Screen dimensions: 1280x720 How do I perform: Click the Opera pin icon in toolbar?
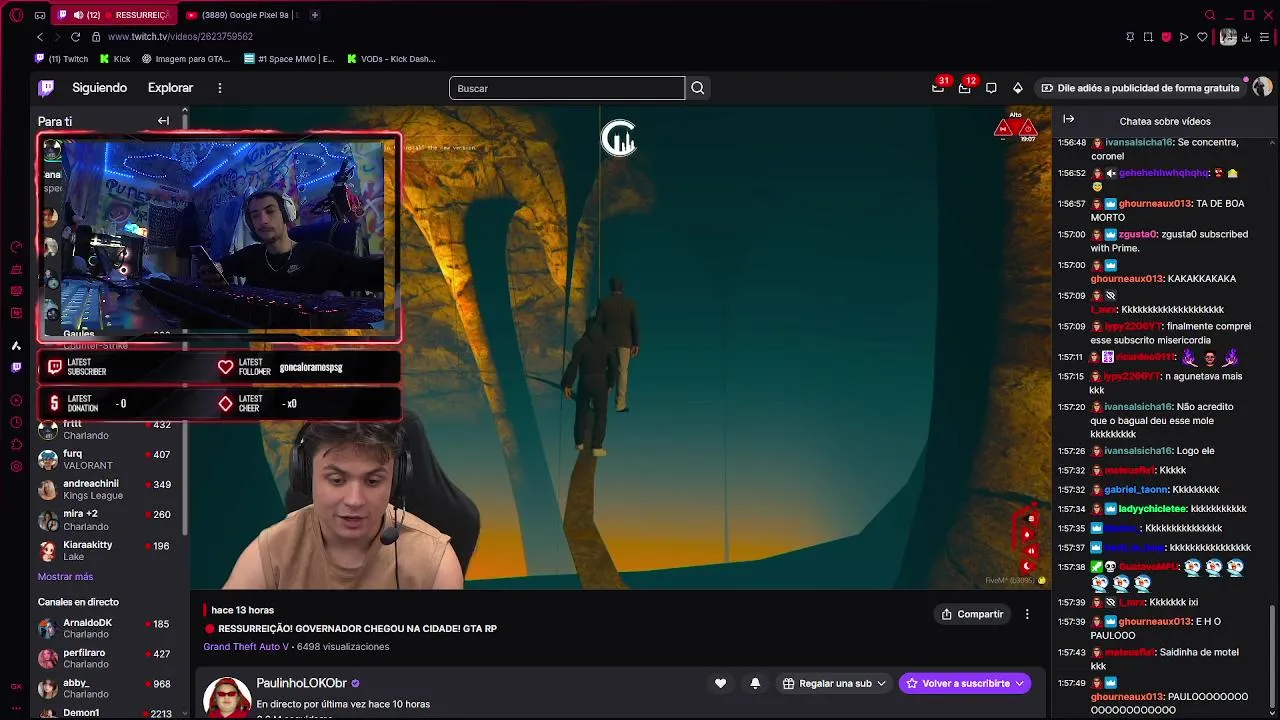pyautogui.click(x=1130, y=37)
